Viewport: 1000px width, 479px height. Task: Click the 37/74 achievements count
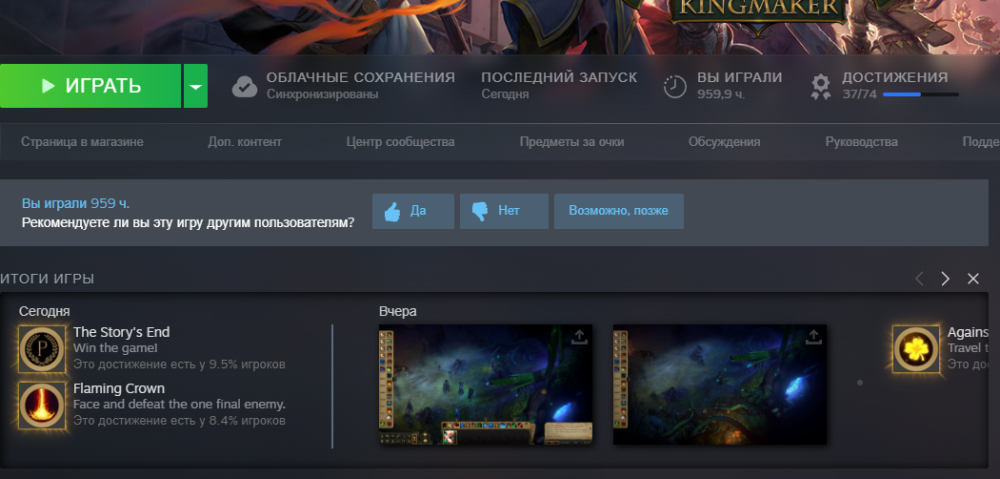[859, 94]
